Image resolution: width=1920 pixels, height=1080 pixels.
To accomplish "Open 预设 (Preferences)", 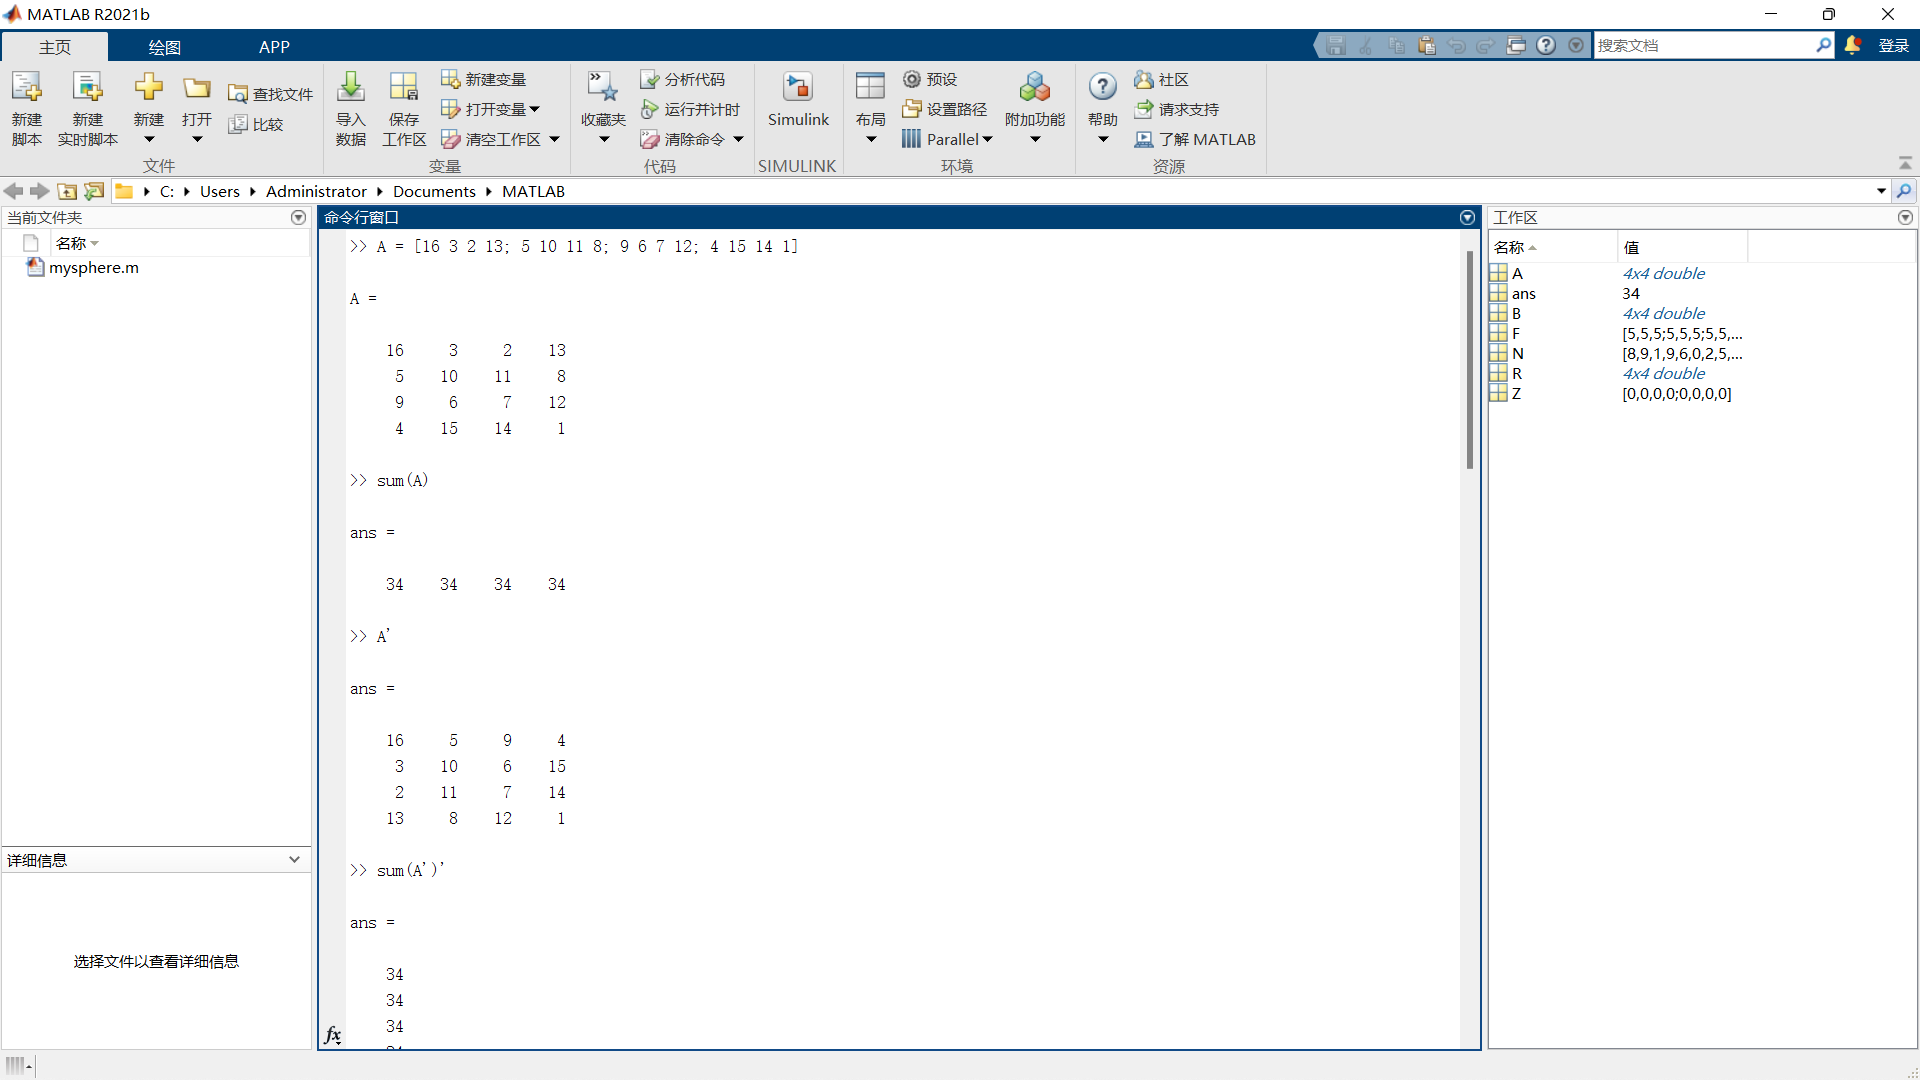I will click(x=930, y=79).
